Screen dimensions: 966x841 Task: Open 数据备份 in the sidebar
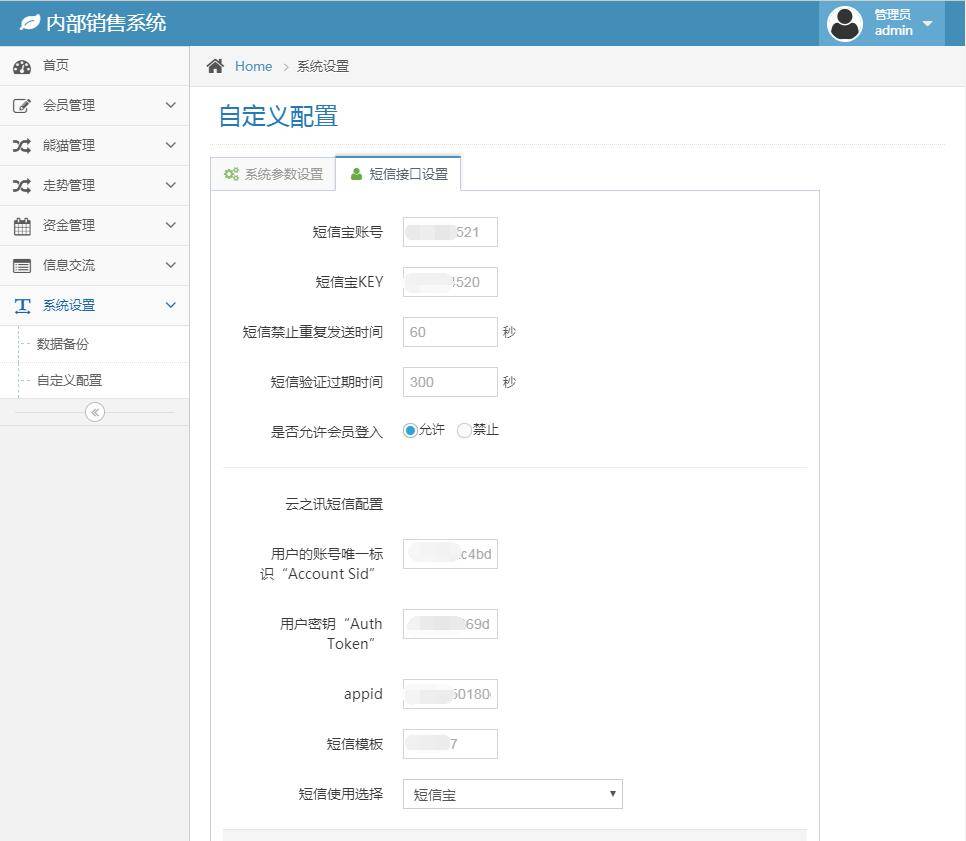63,344
